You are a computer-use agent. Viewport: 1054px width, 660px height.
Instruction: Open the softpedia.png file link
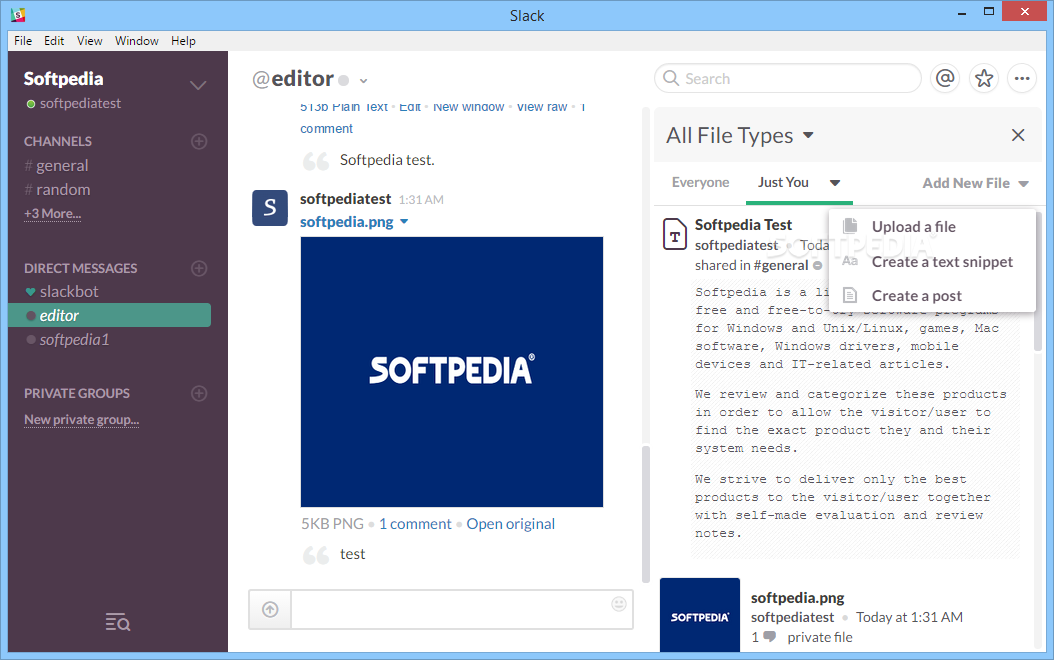tap(346, 222)
